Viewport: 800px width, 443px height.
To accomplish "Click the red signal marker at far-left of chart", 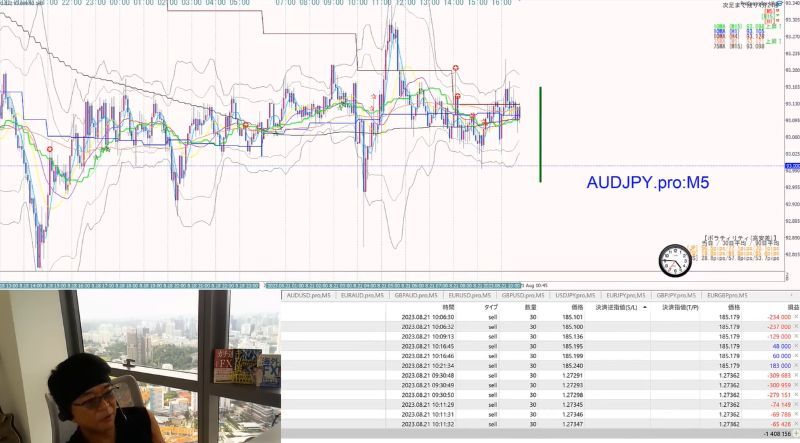I will (49, 149).
